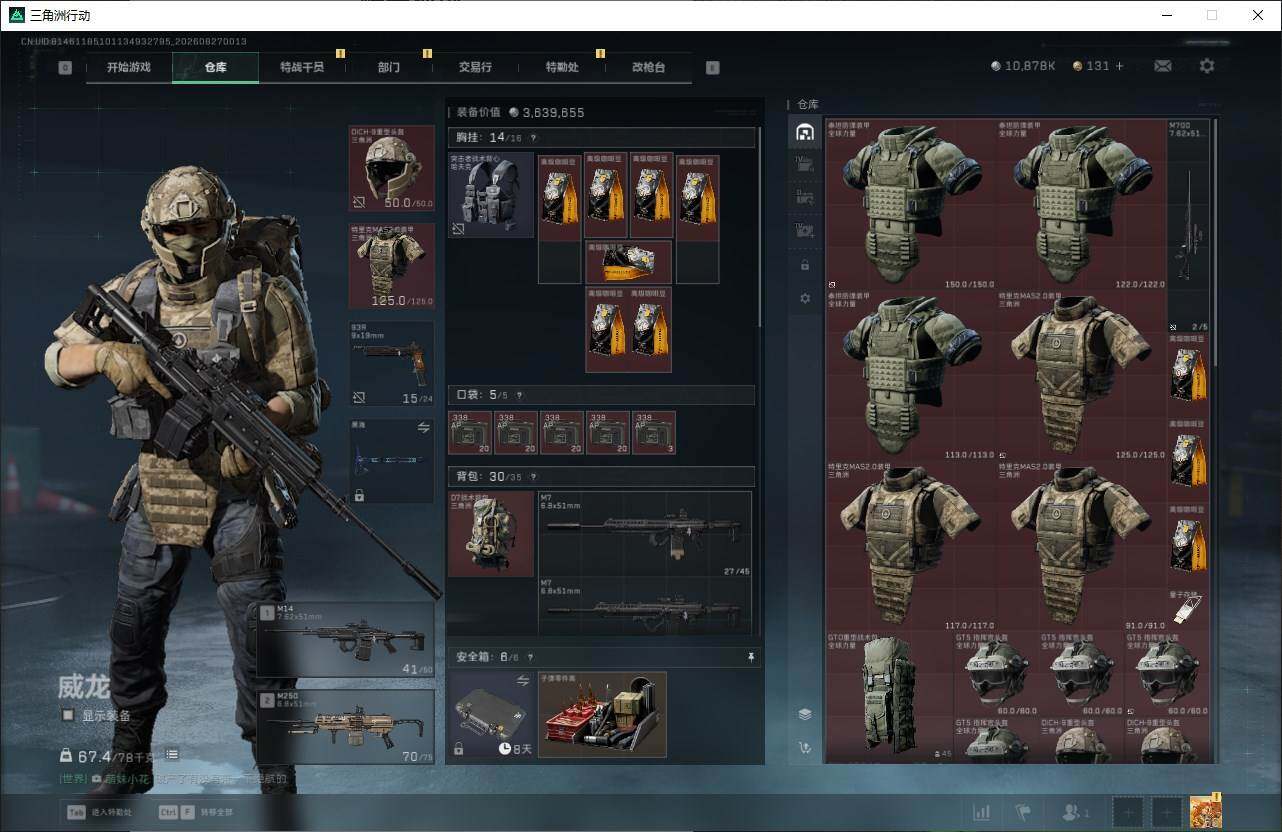Viewport: 1282px width, 832px height.
Task: Select the M7 rifle showing 27/45
Action: pyautogui.click(x=645, y=534)
